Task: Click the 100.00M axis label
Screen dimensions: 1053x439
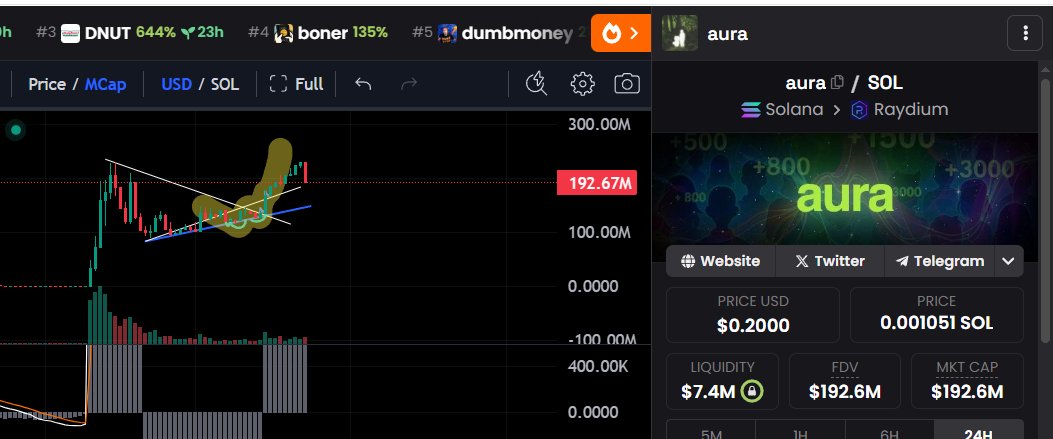Action: click(x=599, y=233)
